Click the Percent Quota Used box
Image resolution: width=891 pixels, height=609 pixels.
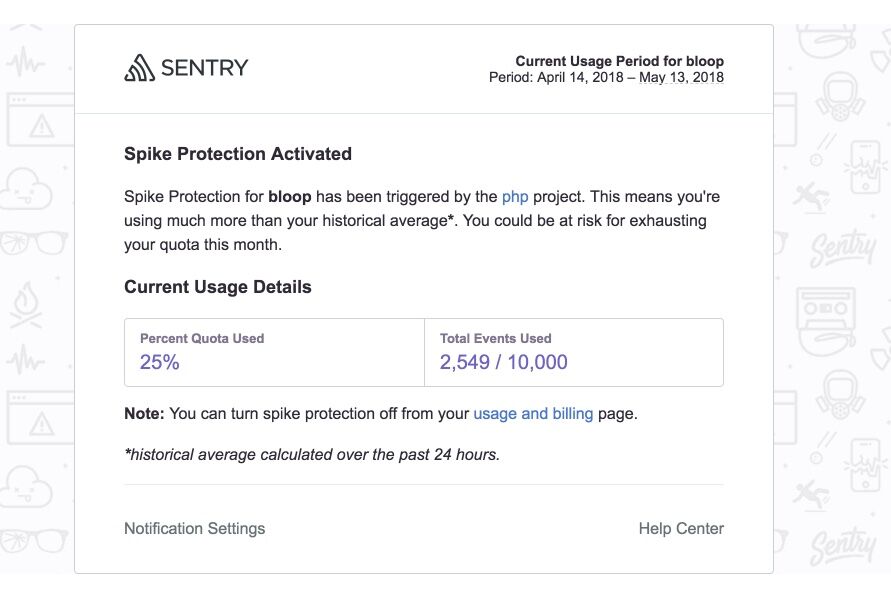pos(274,352)
